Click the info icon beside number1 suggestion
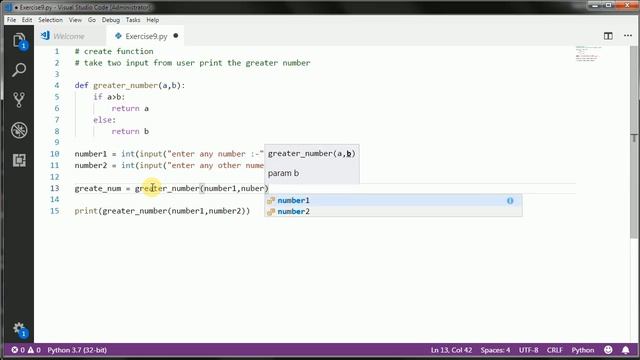Viewport: 640px width, 360px height. click(x=510, y=200)
